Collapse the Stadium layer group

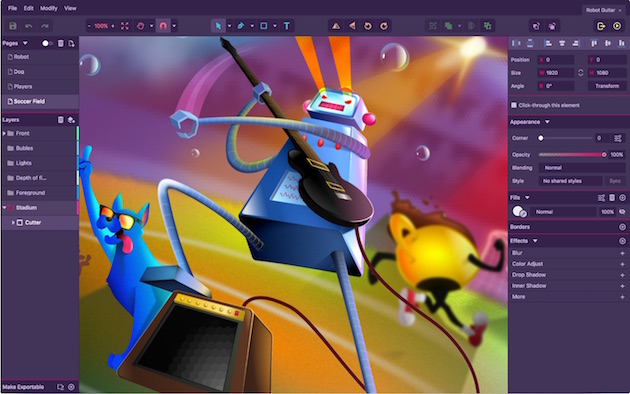click(x=4, y=208)
